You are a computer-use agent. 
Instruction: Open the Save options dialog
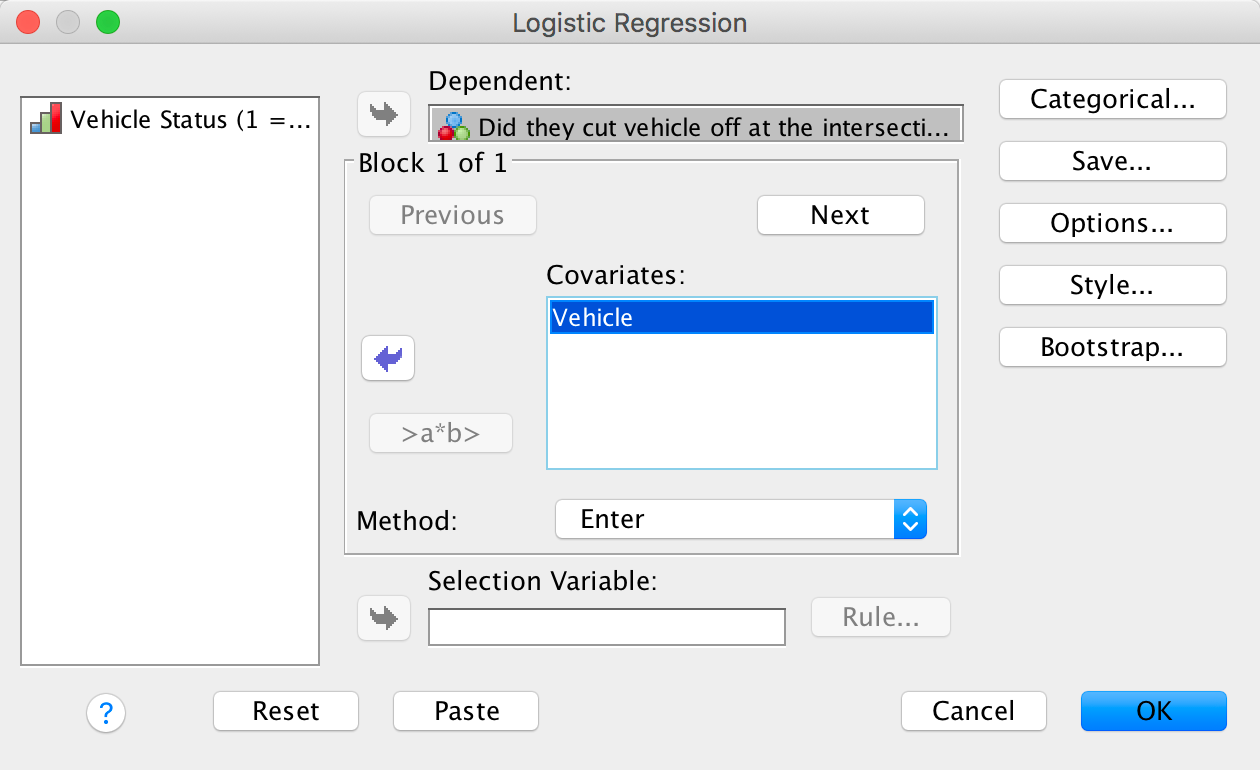pyautogui.click(x=1112, y=162)
